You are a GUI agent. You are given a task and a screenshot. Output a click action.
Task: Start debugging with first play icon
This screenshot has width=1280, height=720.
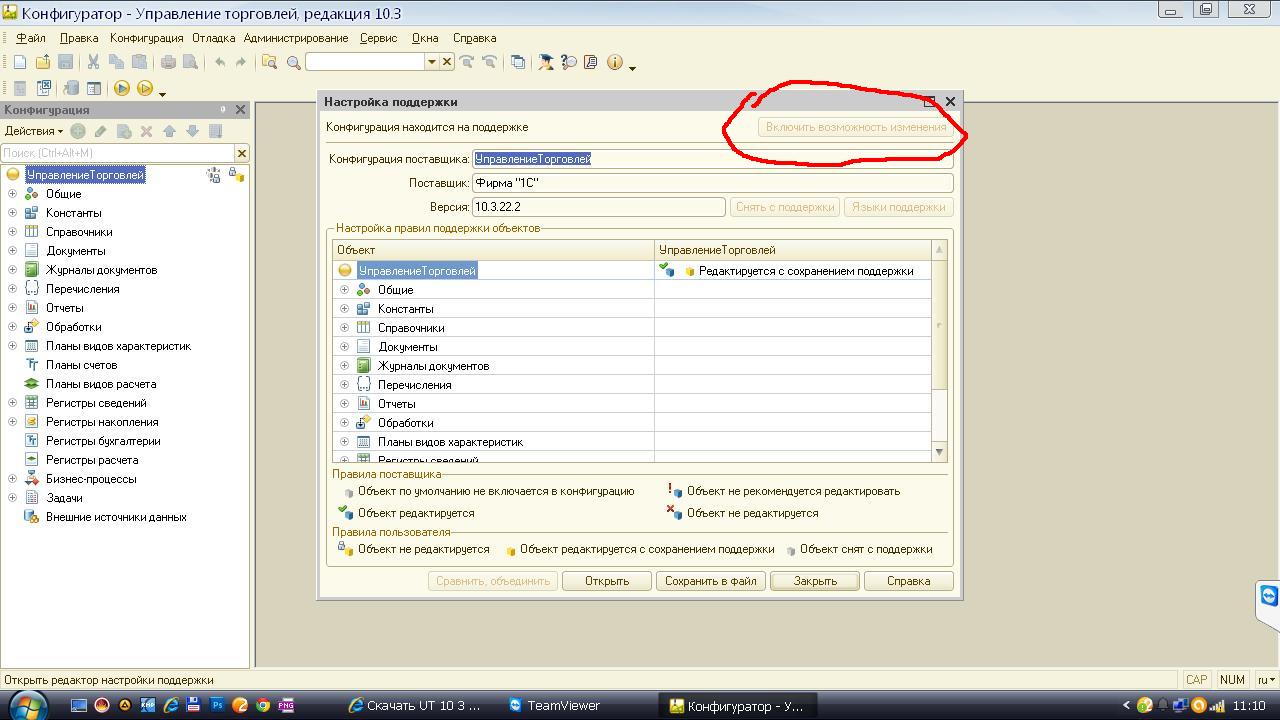click(x=122, y=88)
